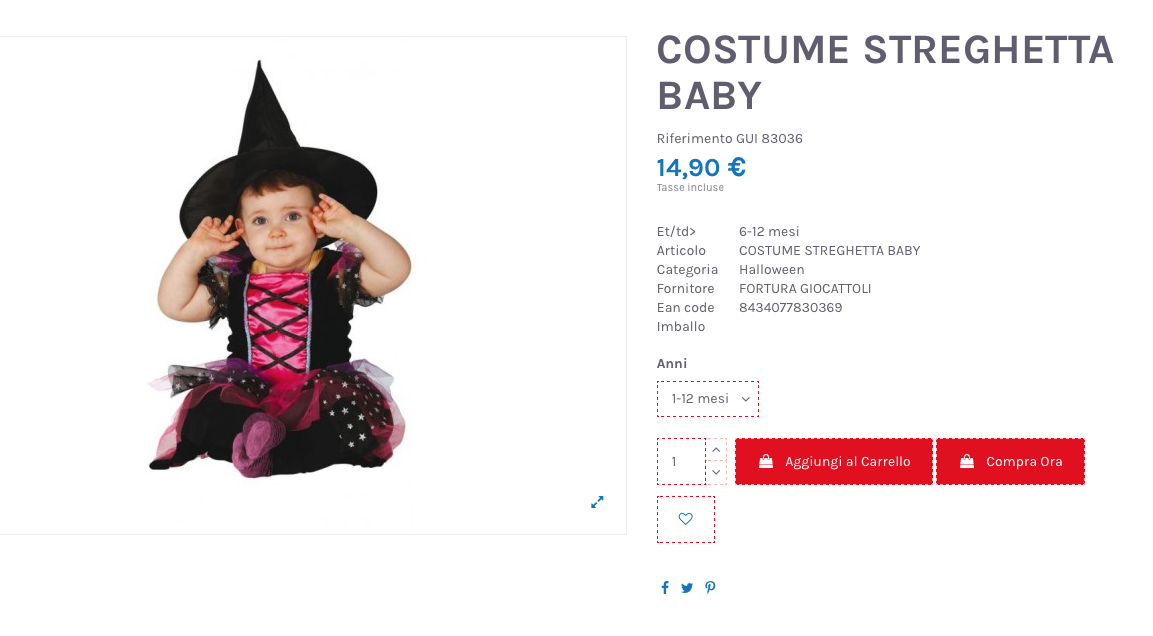
Task: Pin product on Pinterest
Action: pyautogui.click(x=710, y=588)
